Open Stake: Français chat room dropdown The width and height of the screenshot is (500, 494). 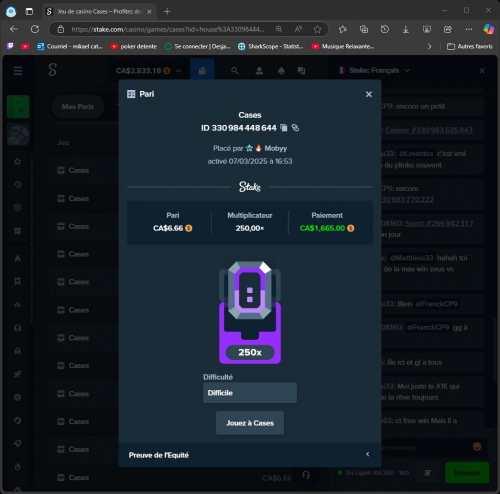374,70
